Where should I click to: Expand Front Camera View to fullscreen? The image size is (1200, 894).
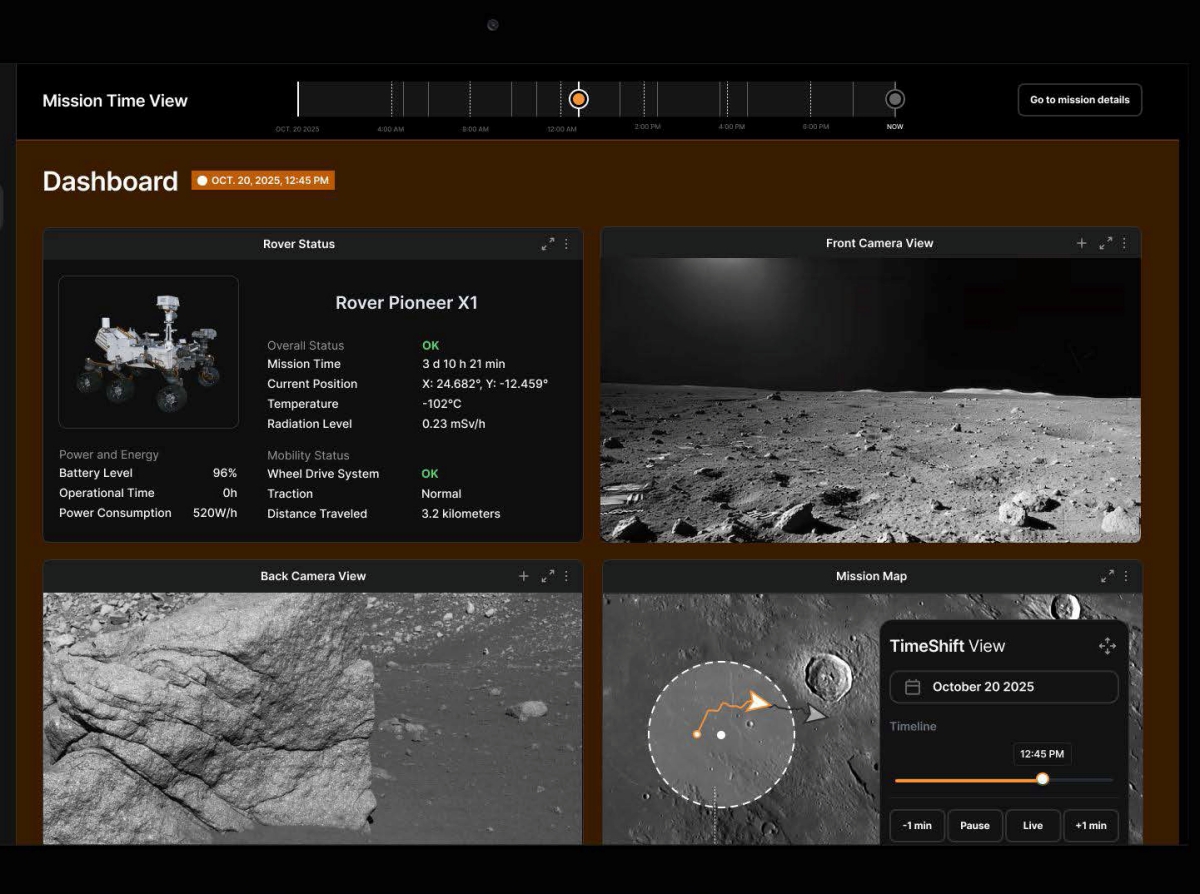[x=1105, y=243]
